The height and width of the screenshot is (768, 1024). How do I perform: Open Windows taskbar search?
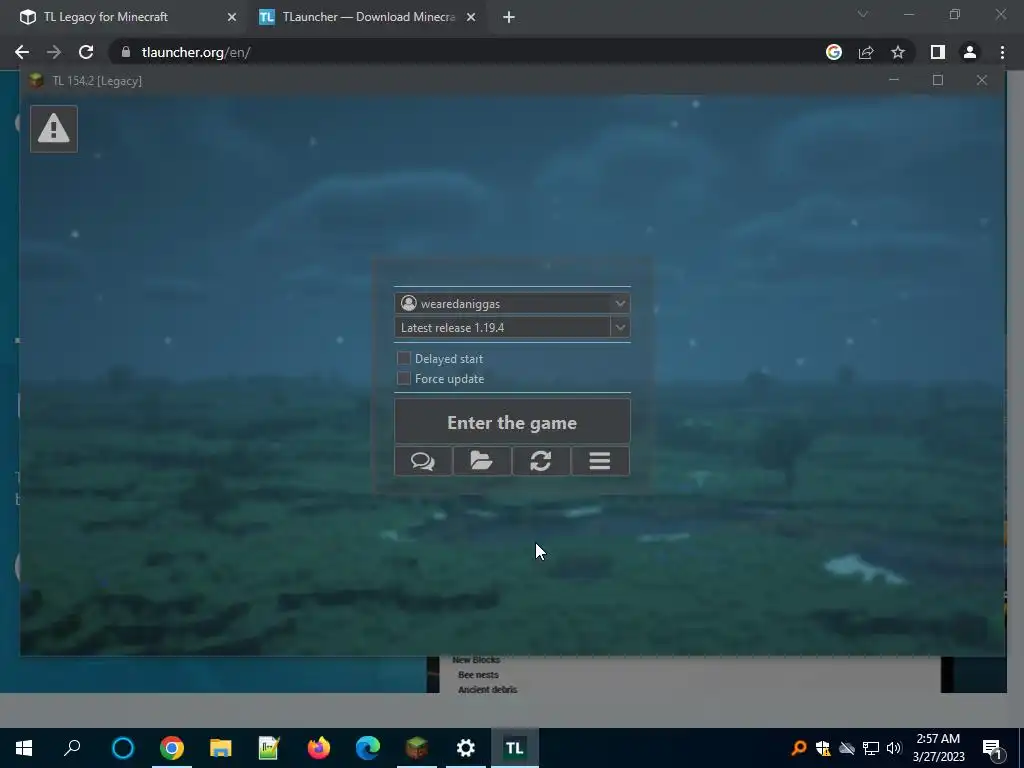click(72, 748)
